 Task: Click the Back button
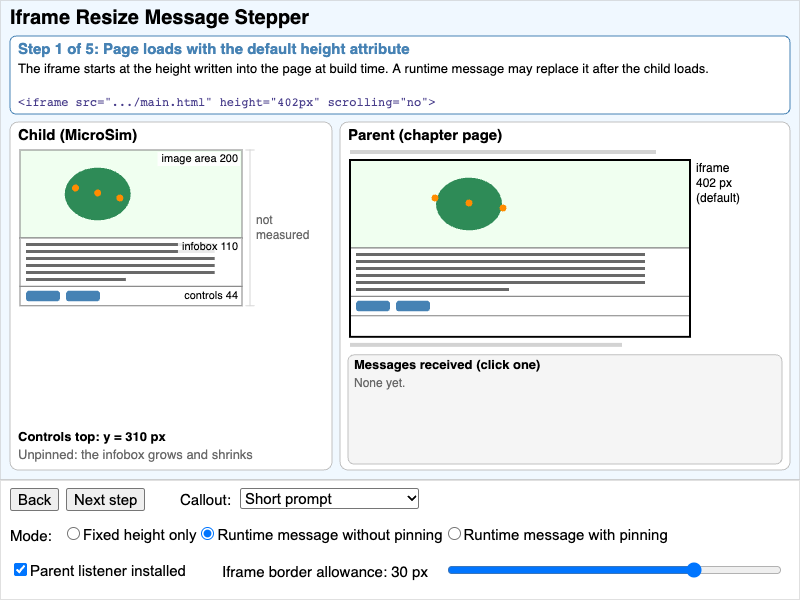tap(34, 499)
